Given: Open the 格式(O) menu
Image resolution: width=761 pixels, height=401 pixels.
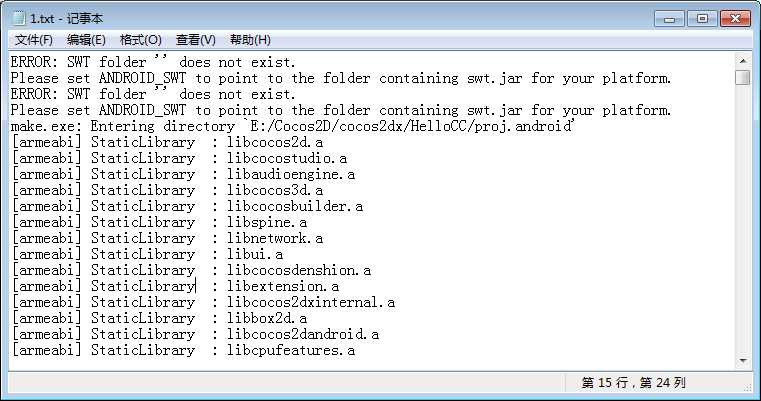Looking at the screenshot, I should (140, 40).
